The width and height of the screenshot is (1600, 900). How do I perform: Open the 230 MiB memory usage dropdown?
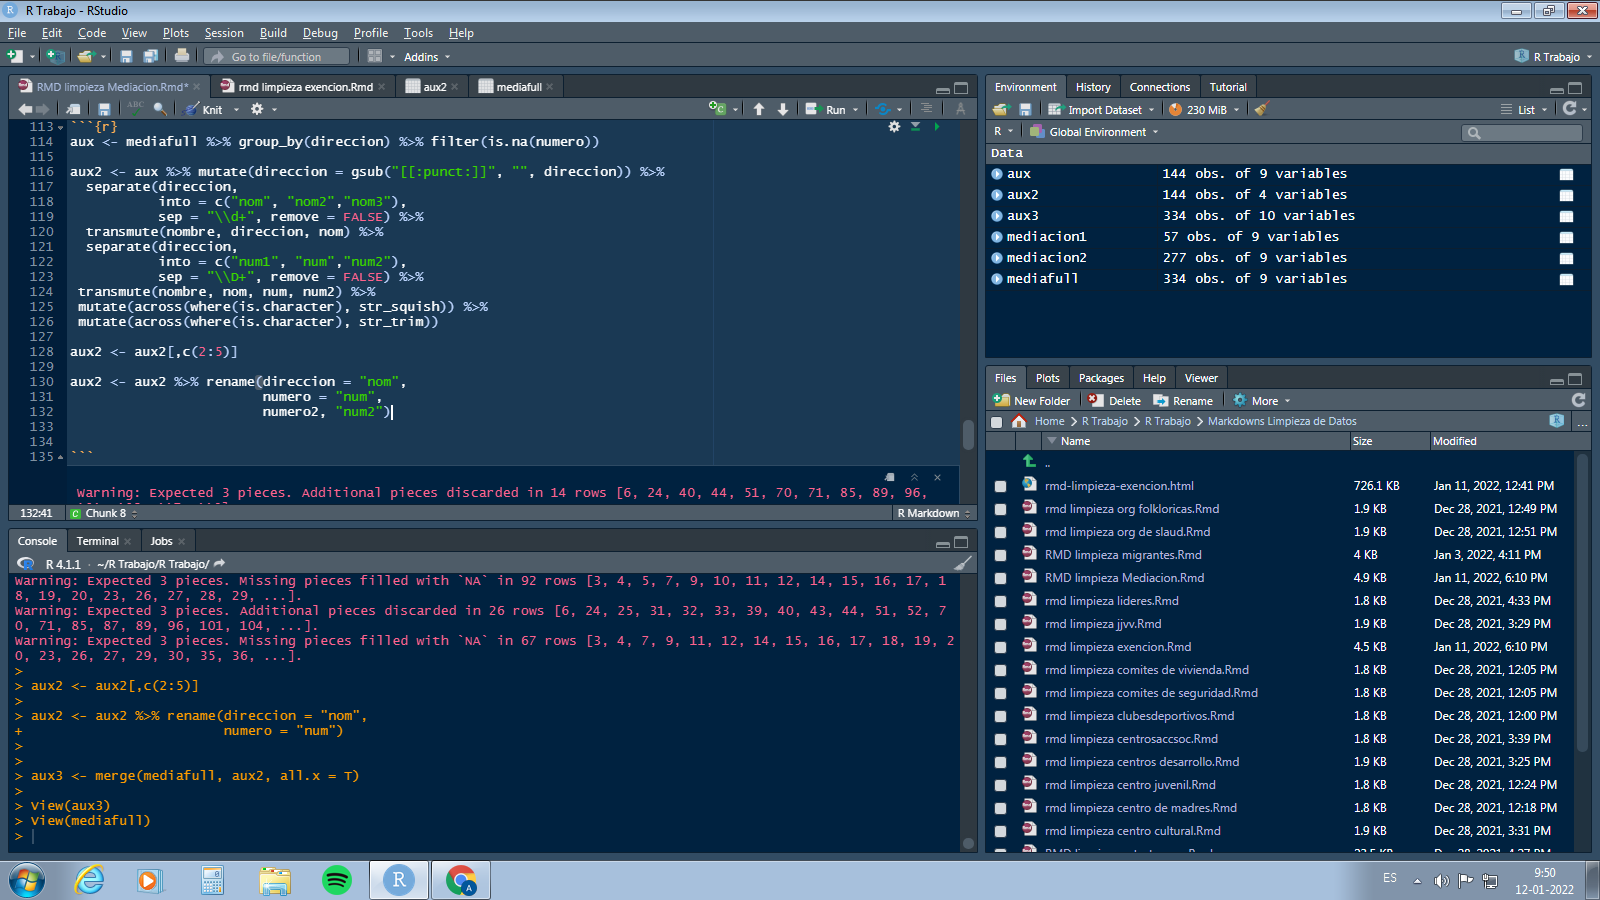(x=1204, y=110)
